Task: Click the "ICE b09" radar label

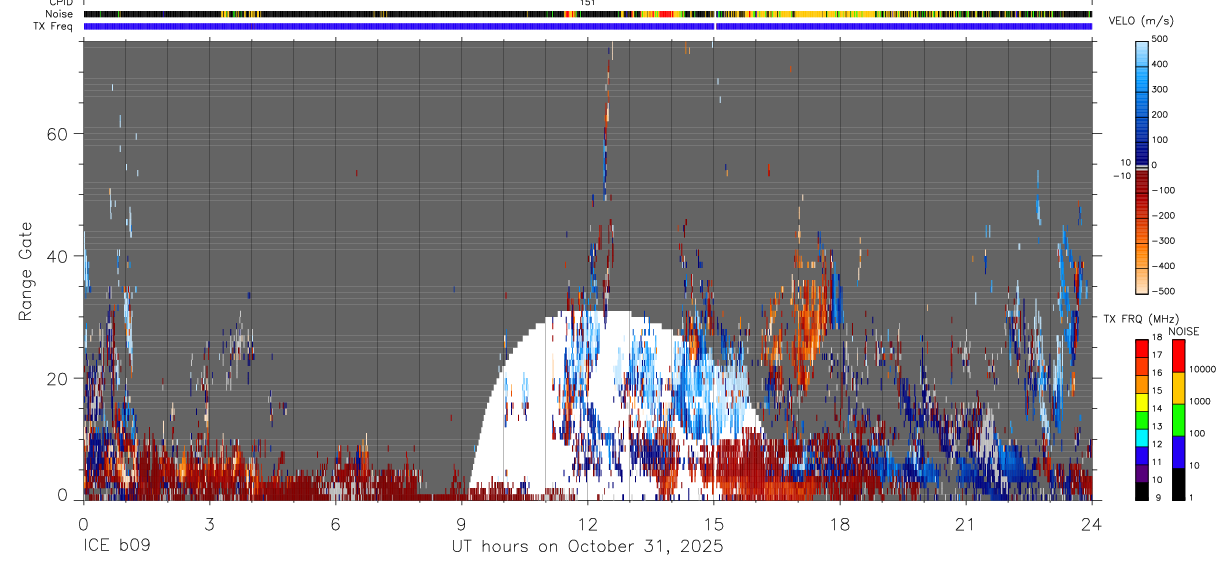Action: click(x=117, y=546)
